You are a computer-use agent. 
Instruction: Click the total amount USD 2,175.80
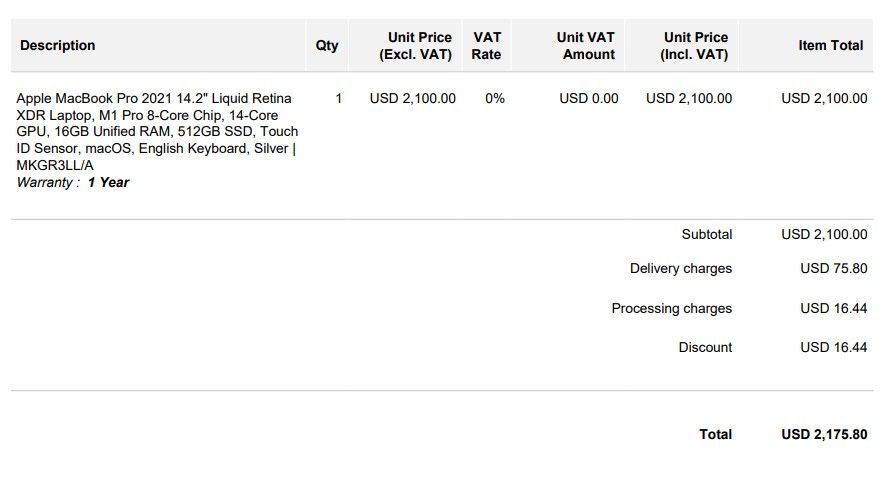pos(824,435)
